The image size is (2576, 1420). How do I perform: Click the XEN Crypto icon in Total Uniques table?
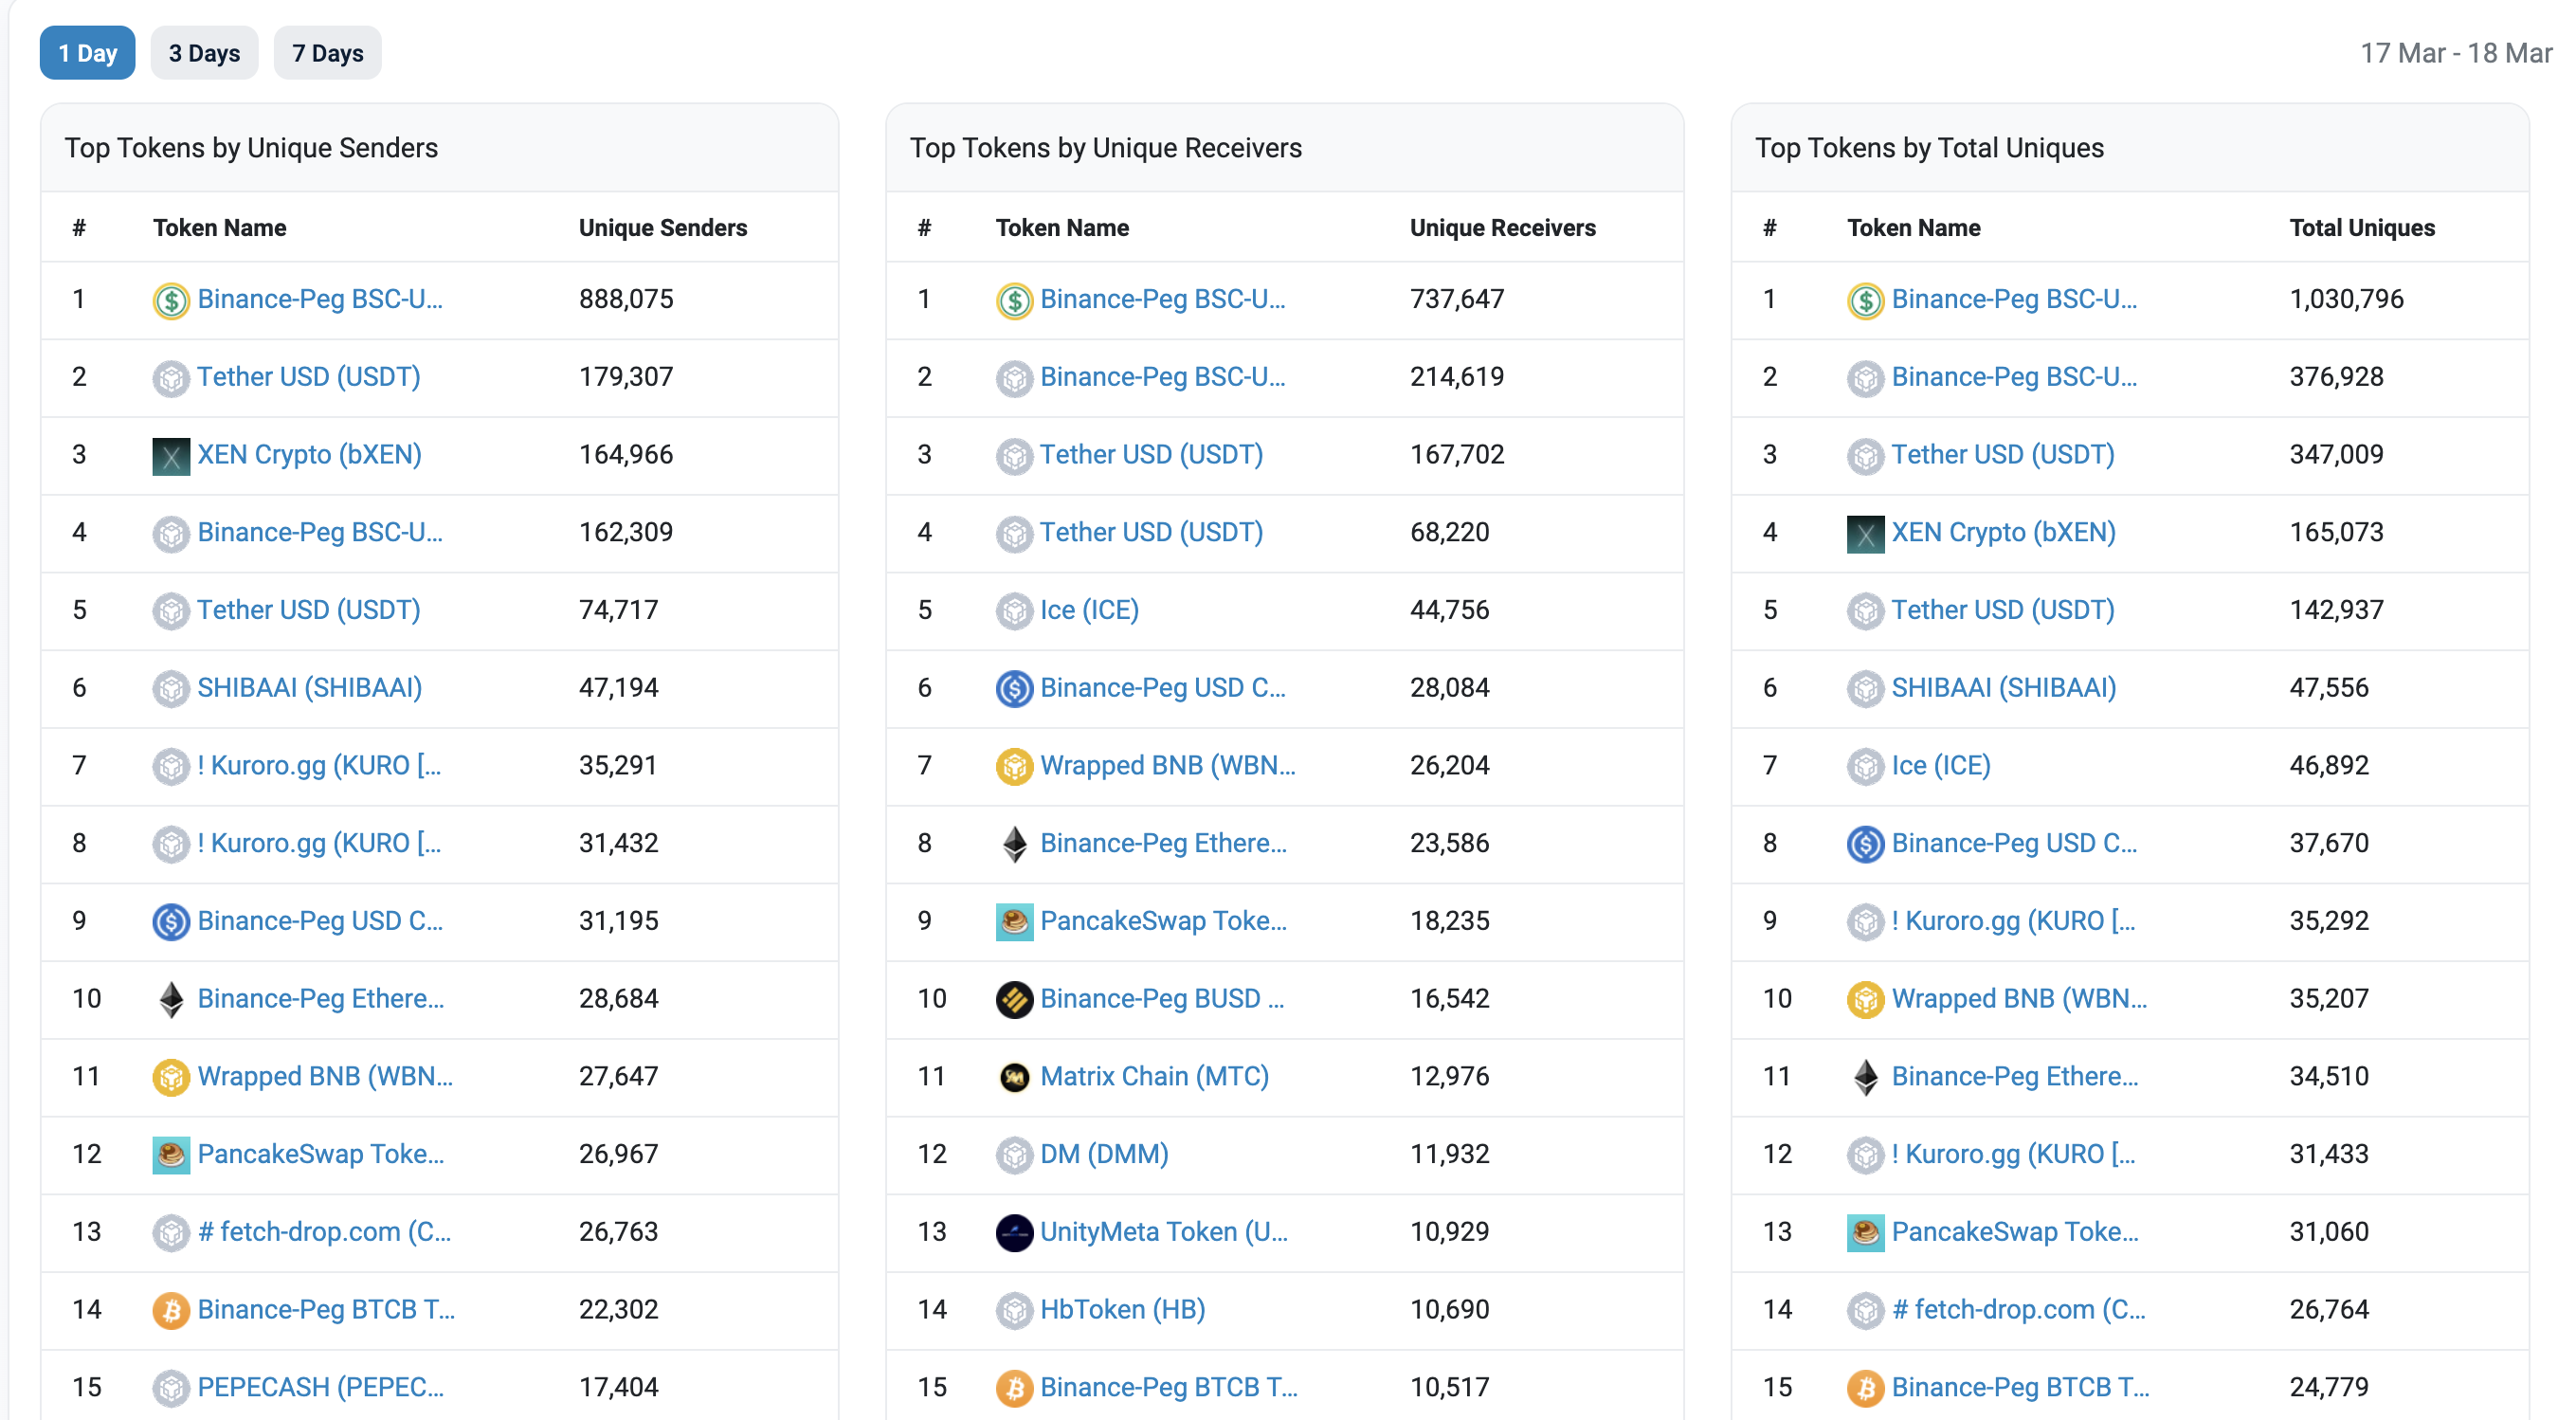1865,534
